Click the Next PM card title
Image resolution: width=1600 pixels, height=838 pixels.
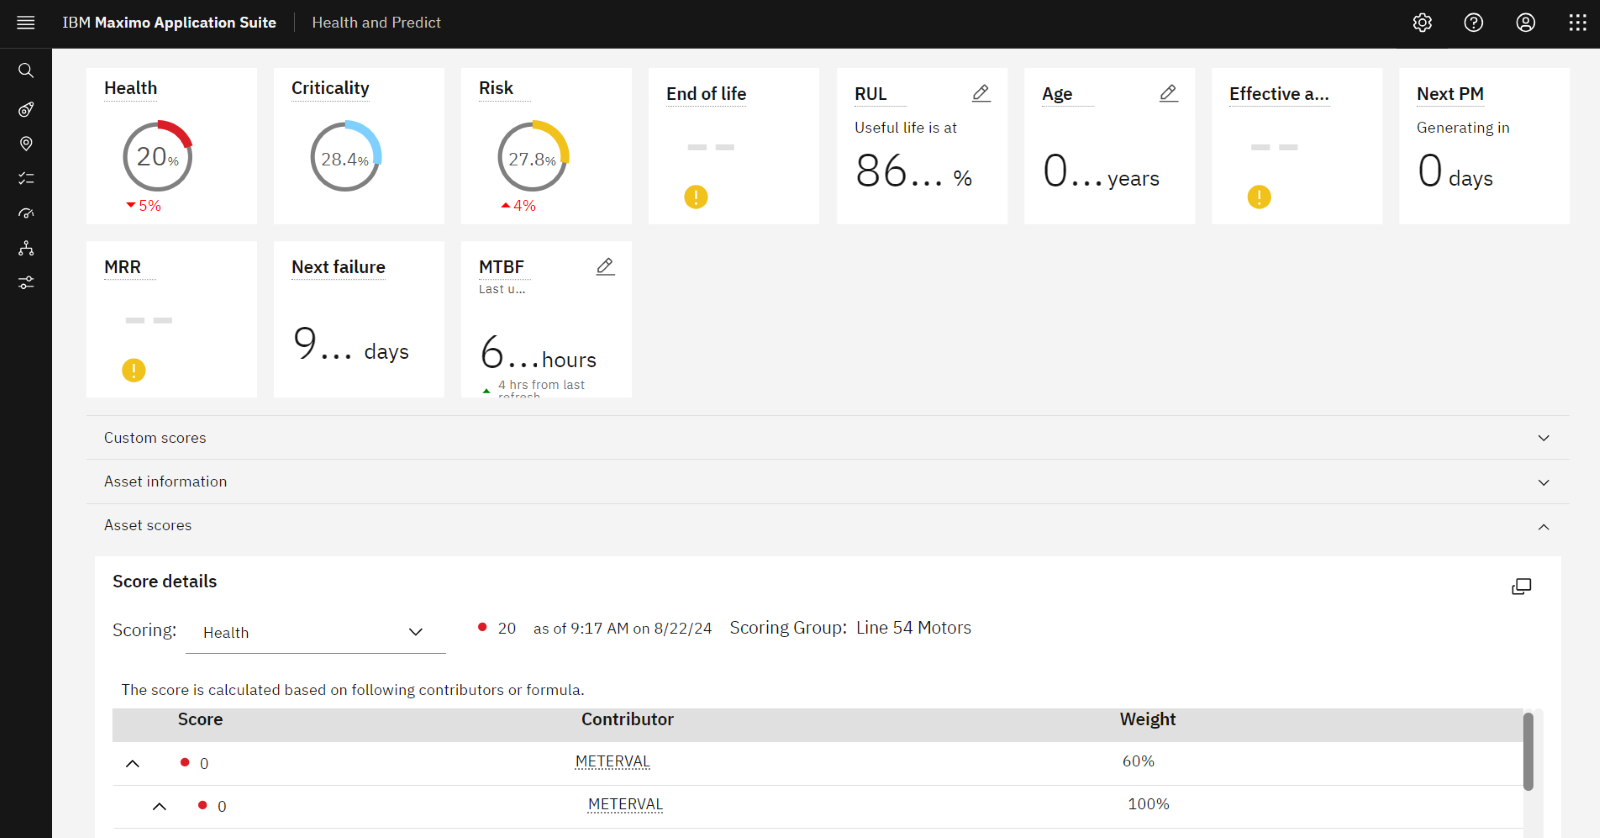(1450, 94)
